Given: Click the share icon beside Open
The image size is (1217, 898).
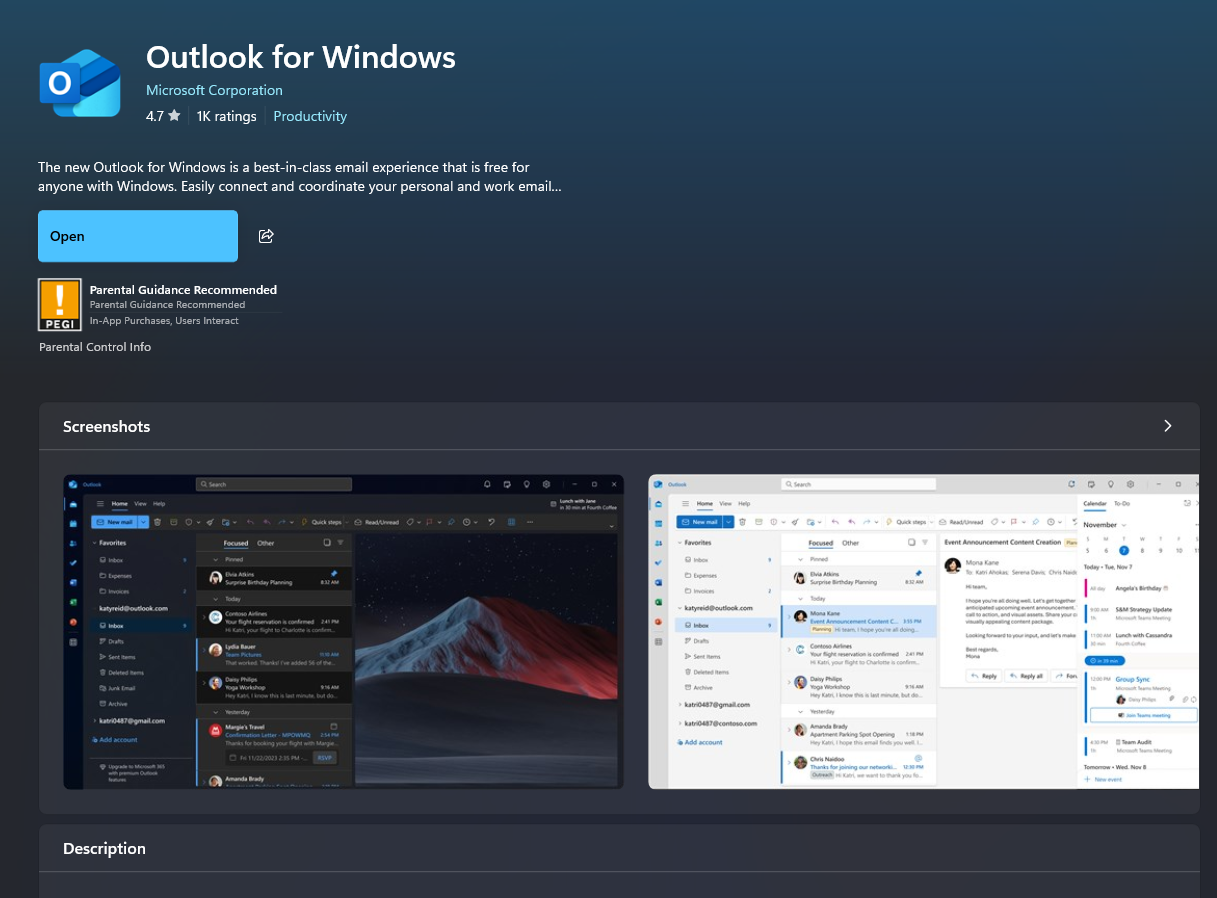Looking at the screenshot, I should (x=266, y=236).
